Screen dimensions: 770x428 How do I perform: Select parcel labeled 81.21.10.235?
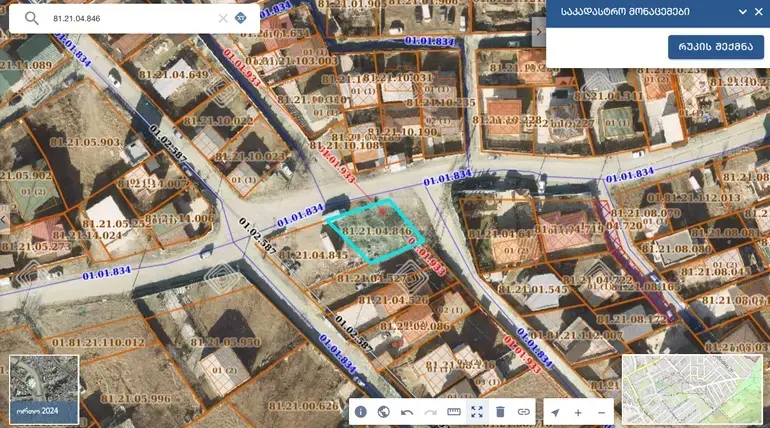(441, 103)
